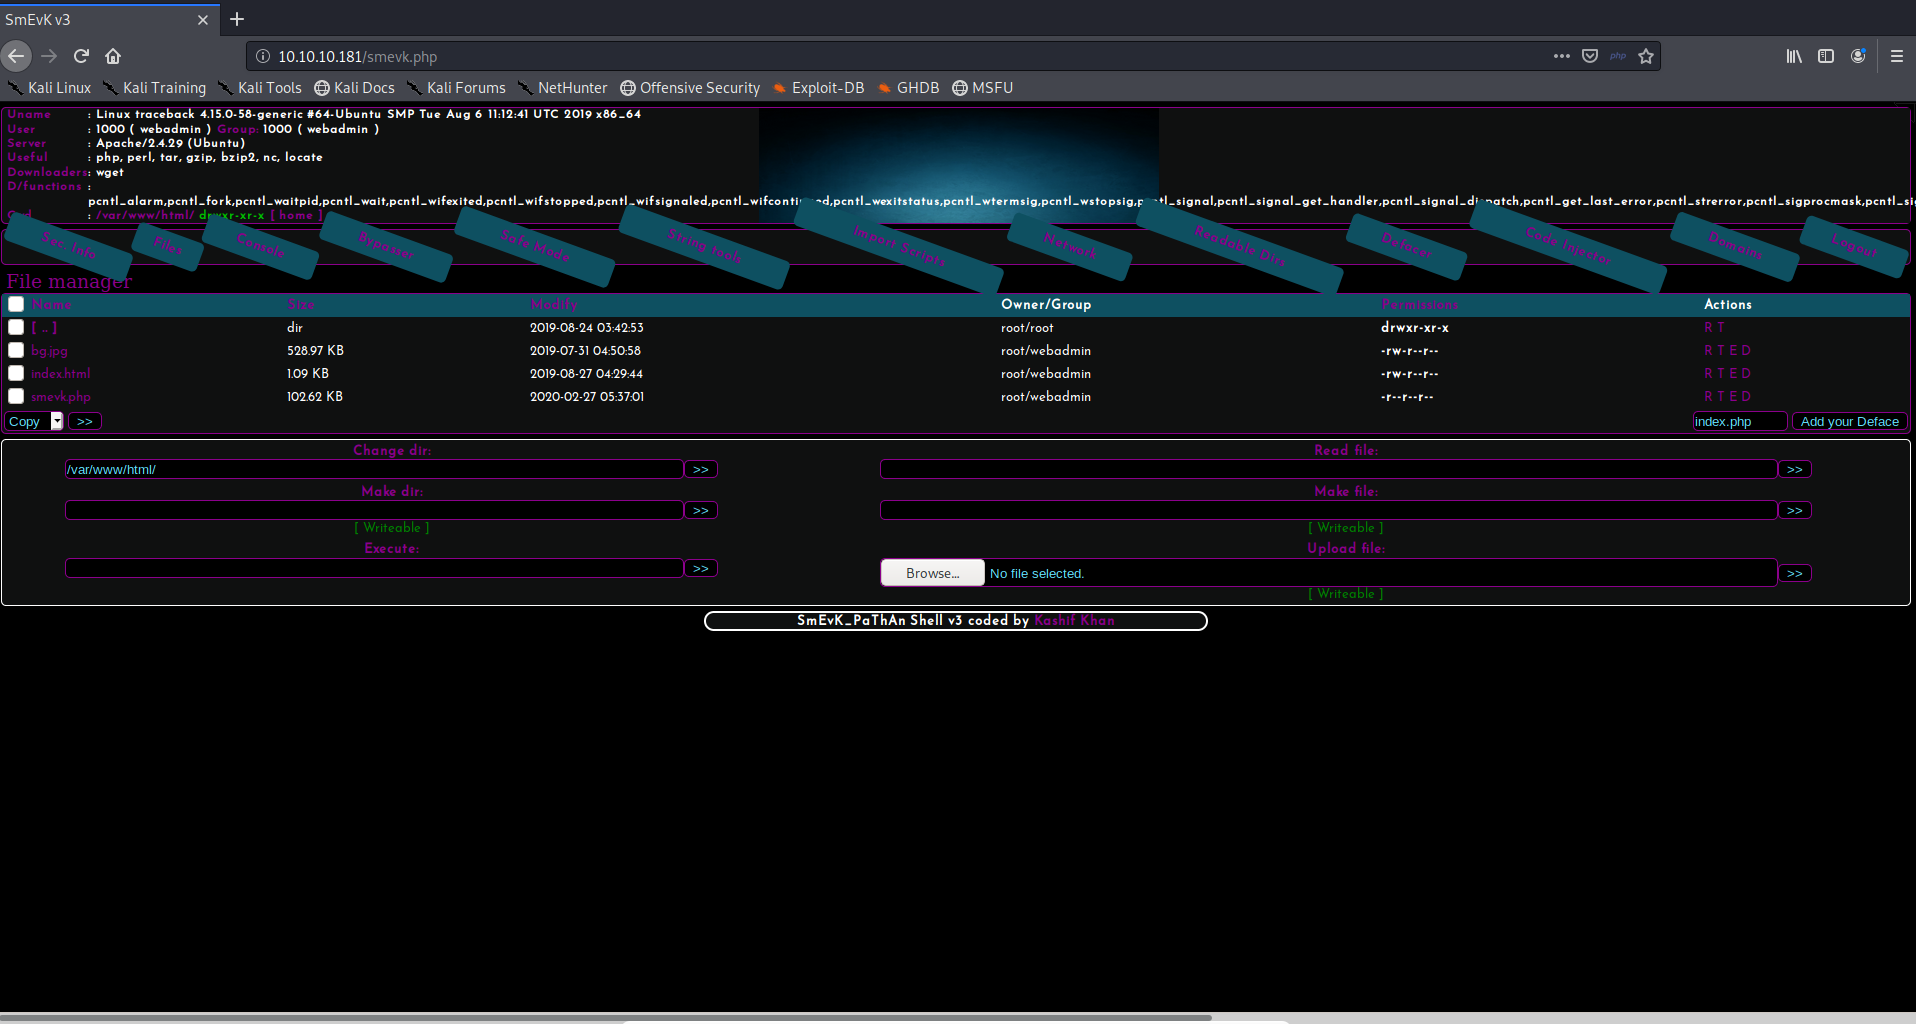
Task: Open the Kali Tools bookmark
Action: 259,88
